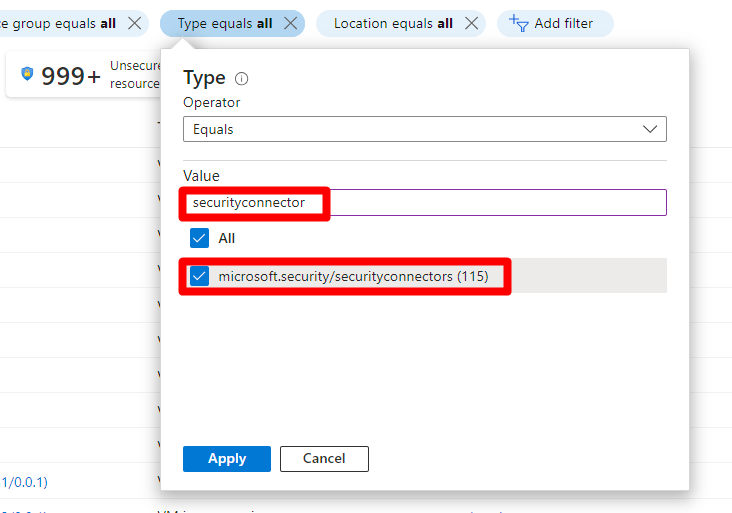Screen dimensions: 732x513
Task: Click the info icon next to Type
Action: click(241, 79)
